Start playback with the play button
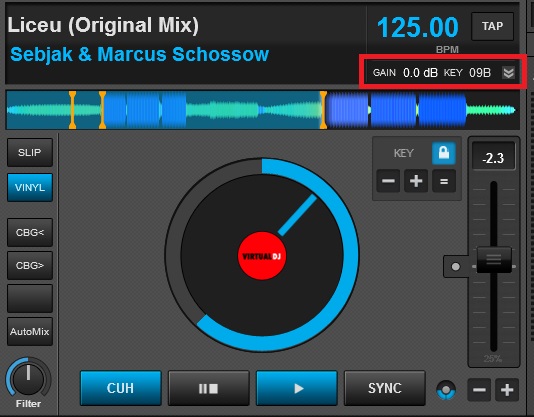This screenshot has width=534, height=417. pos(297,388)
